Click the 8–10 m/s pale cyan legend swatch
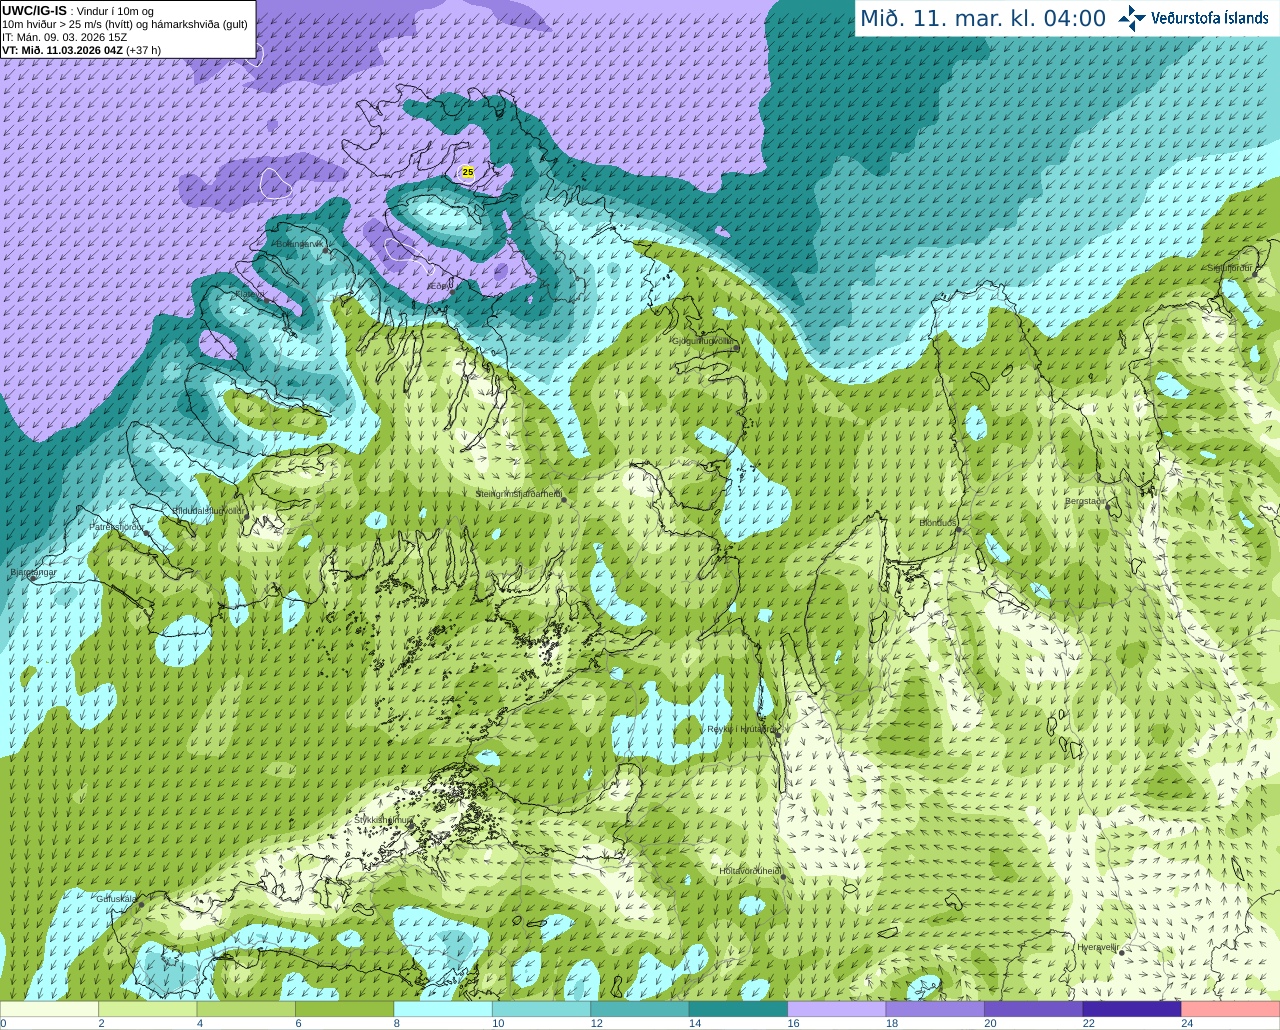Viewport: 1280px width, 1030px height. pyautogui.click(x=443, y=1009)
